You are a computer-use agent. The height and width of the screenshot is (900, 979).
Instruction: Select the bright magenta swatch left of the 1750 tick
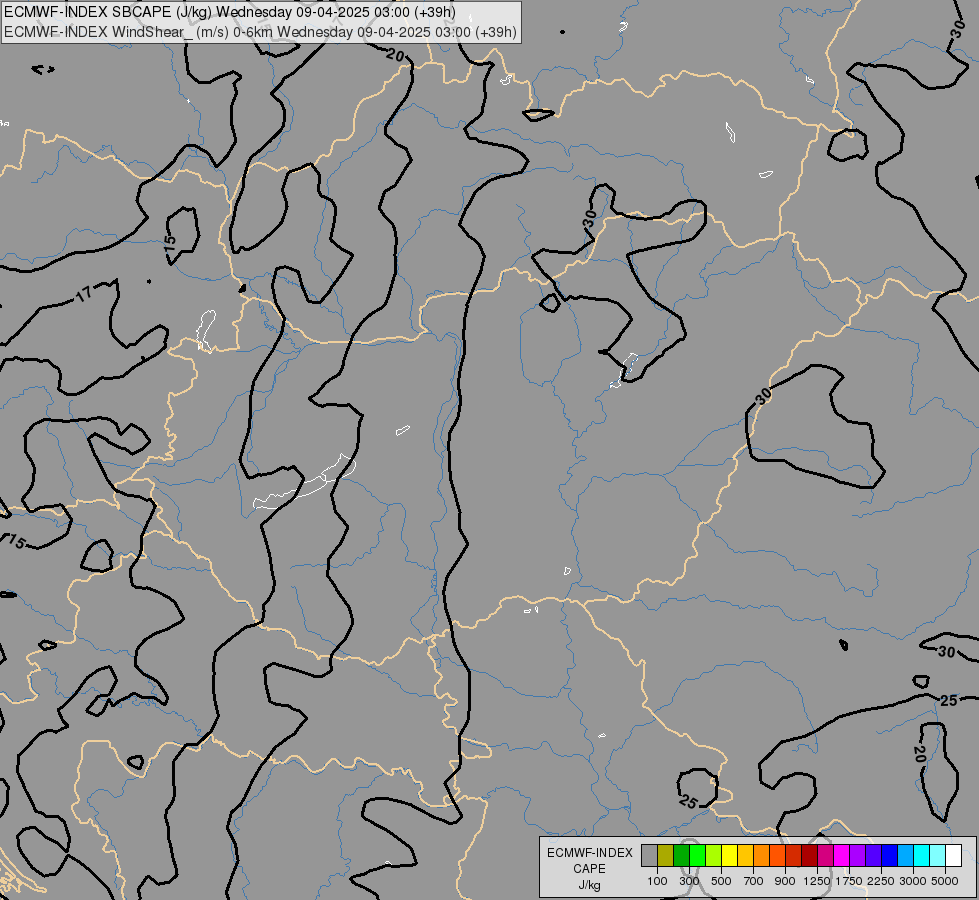pos(841,856)
